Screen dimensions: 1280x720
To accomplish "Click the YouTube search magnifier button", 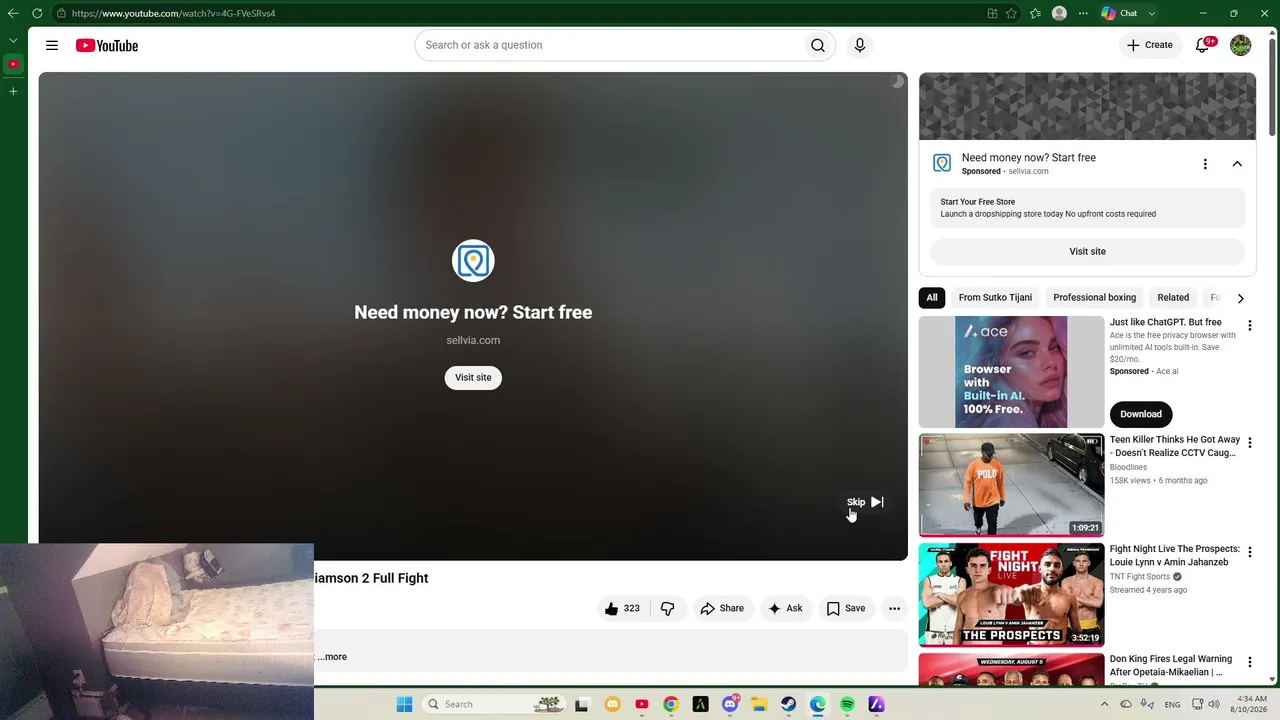I will coord(818,45).
